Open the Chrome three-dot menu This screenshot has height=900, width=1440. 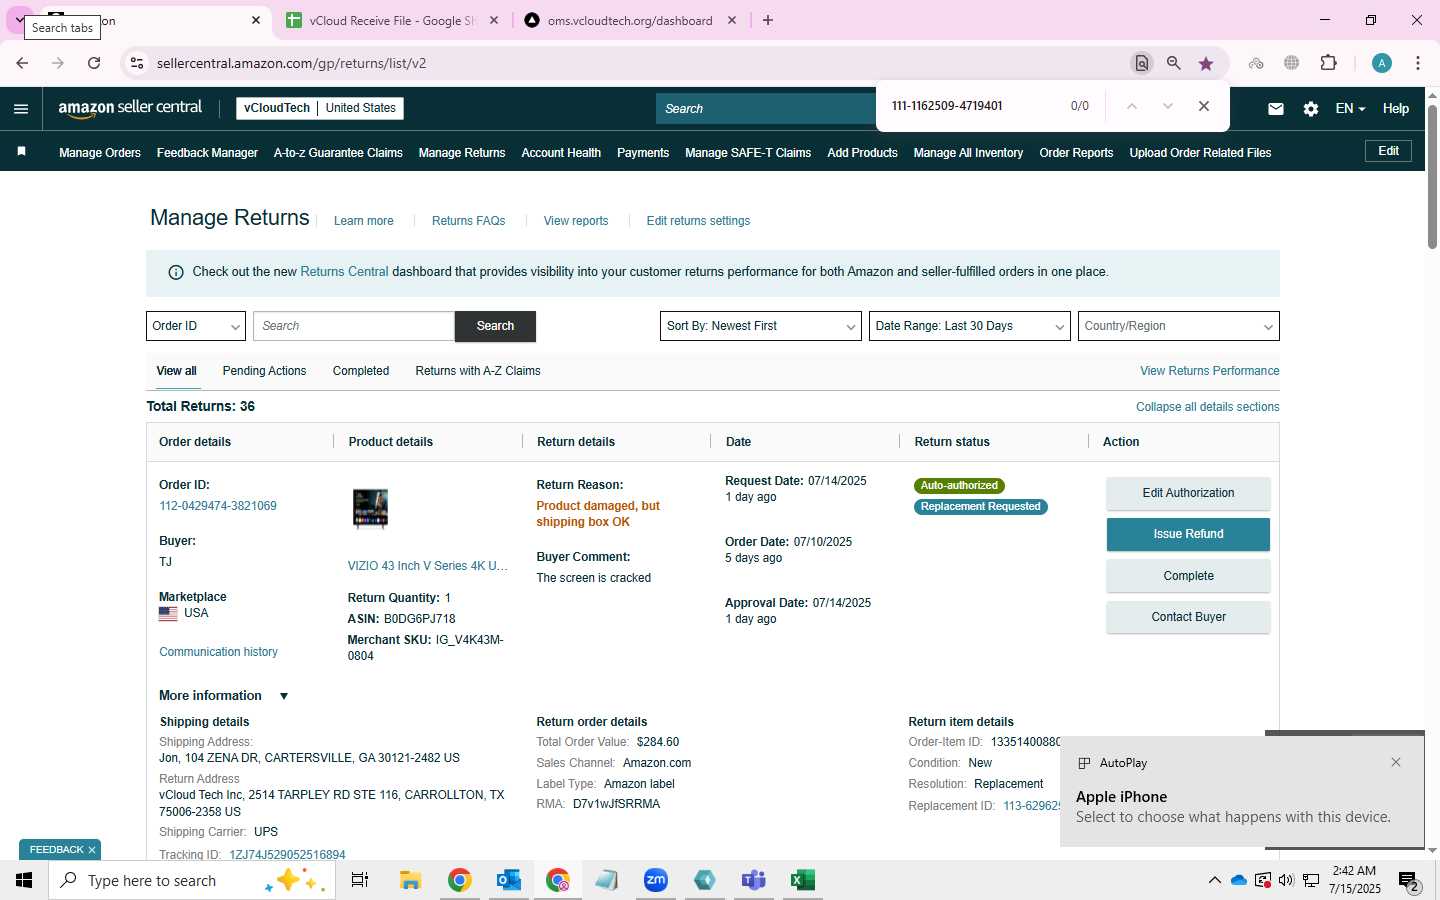pos(1418,63)
